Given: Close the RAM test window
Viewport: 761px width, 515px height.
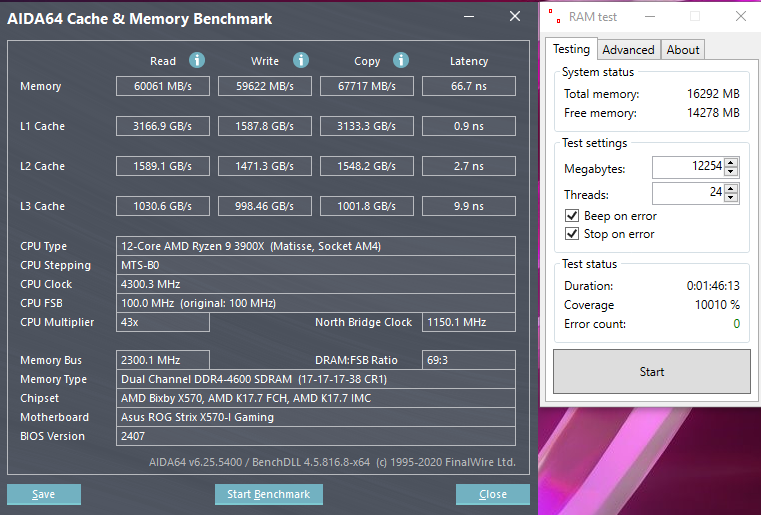Looking at the screenshot, I should tap(741, 17).
